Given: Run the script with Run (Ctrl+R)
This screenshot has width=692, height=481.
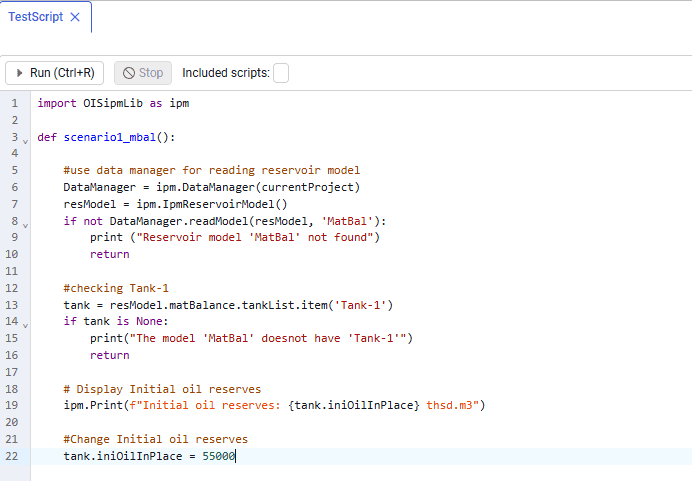Looking at the screenshot, I should pyautogui.click(x=54, y=73).
